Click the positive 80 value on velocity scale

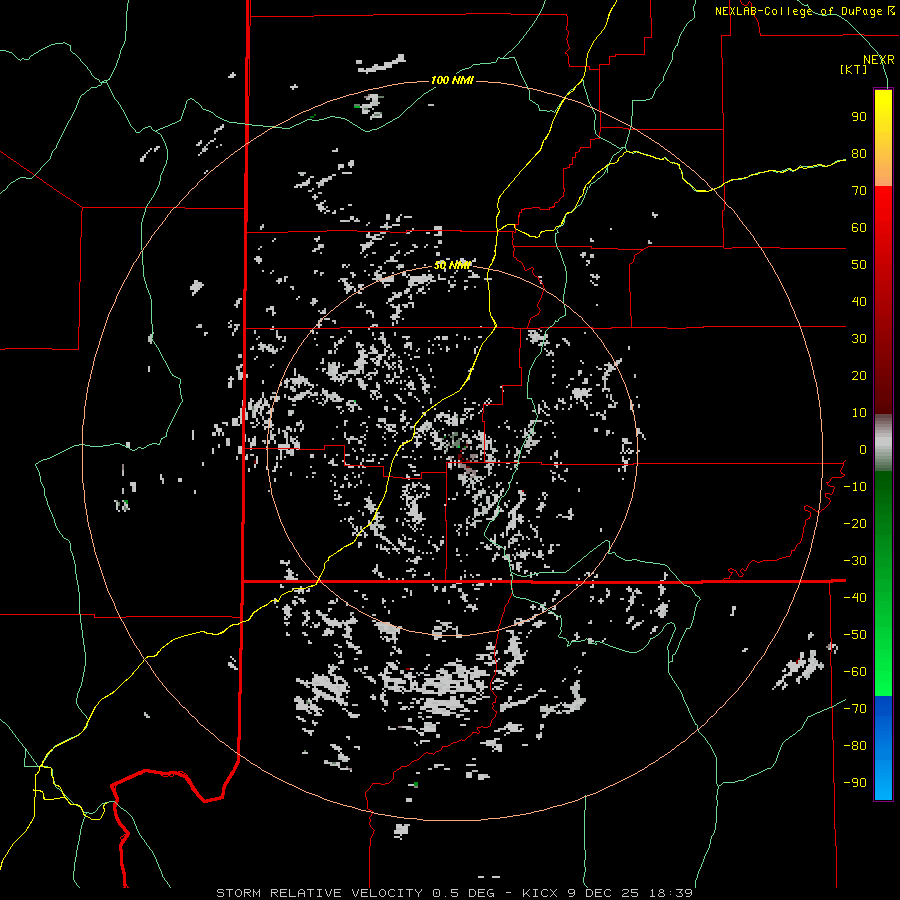pos(859,153)
